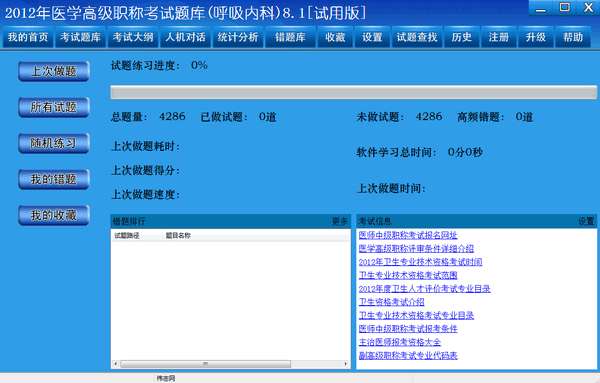This screenshot has height=383, width=600.
Task: Switch to the 统计分析 tab
Action: click(x=238, y=37)
